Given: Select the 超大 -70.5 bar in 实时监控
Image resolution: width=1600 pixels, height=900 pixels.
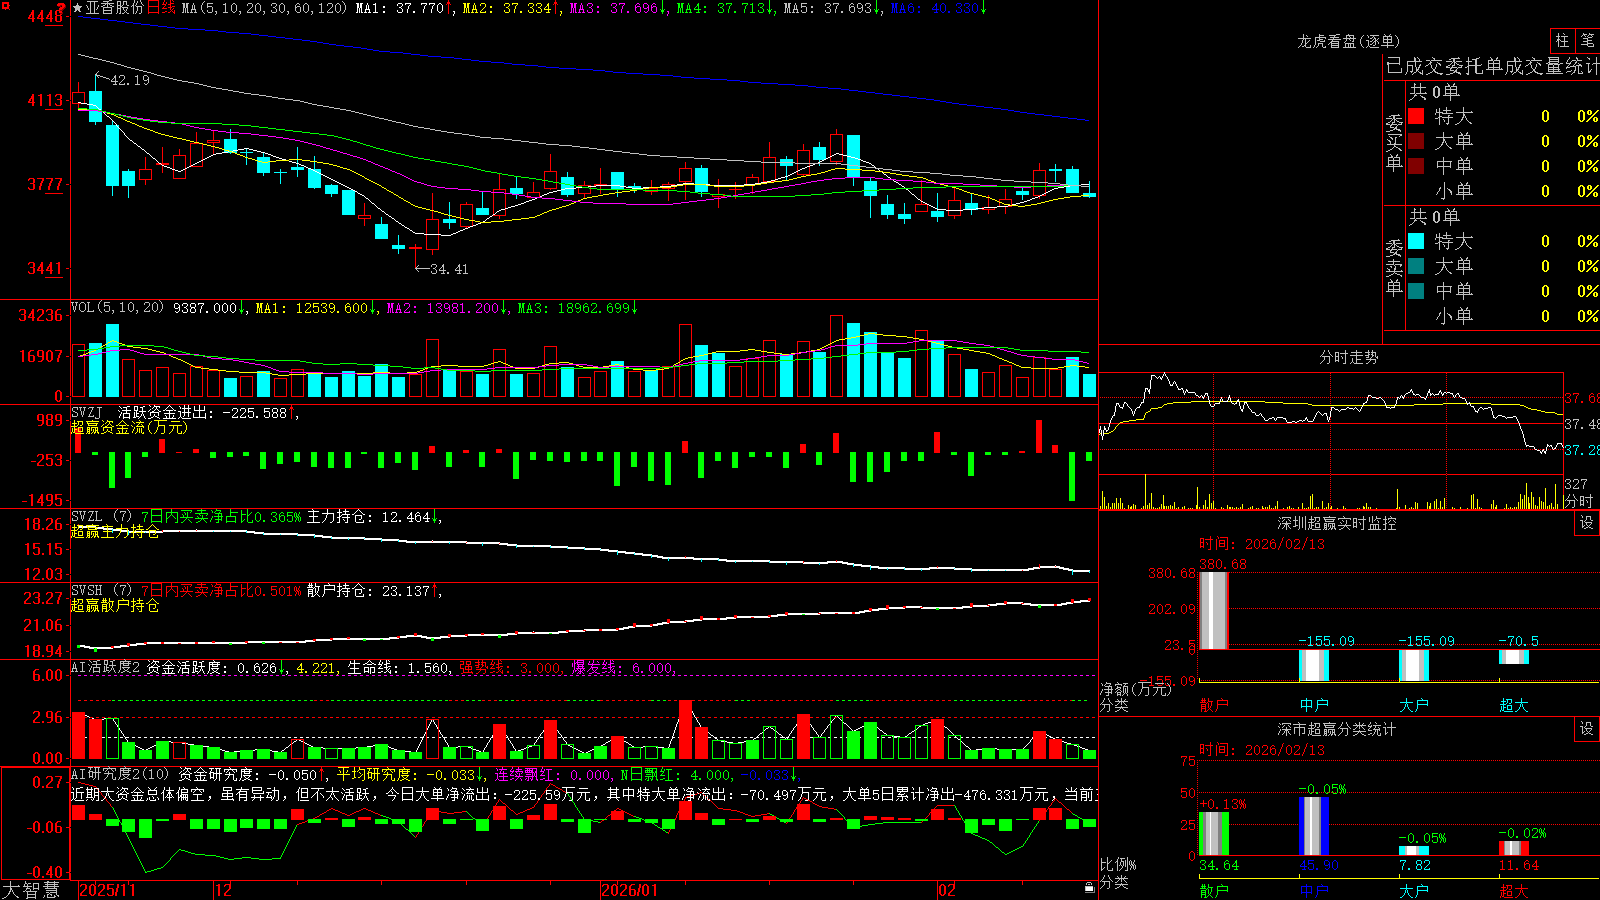Looking at the screenshot, I should click(x=1514, y=657).
